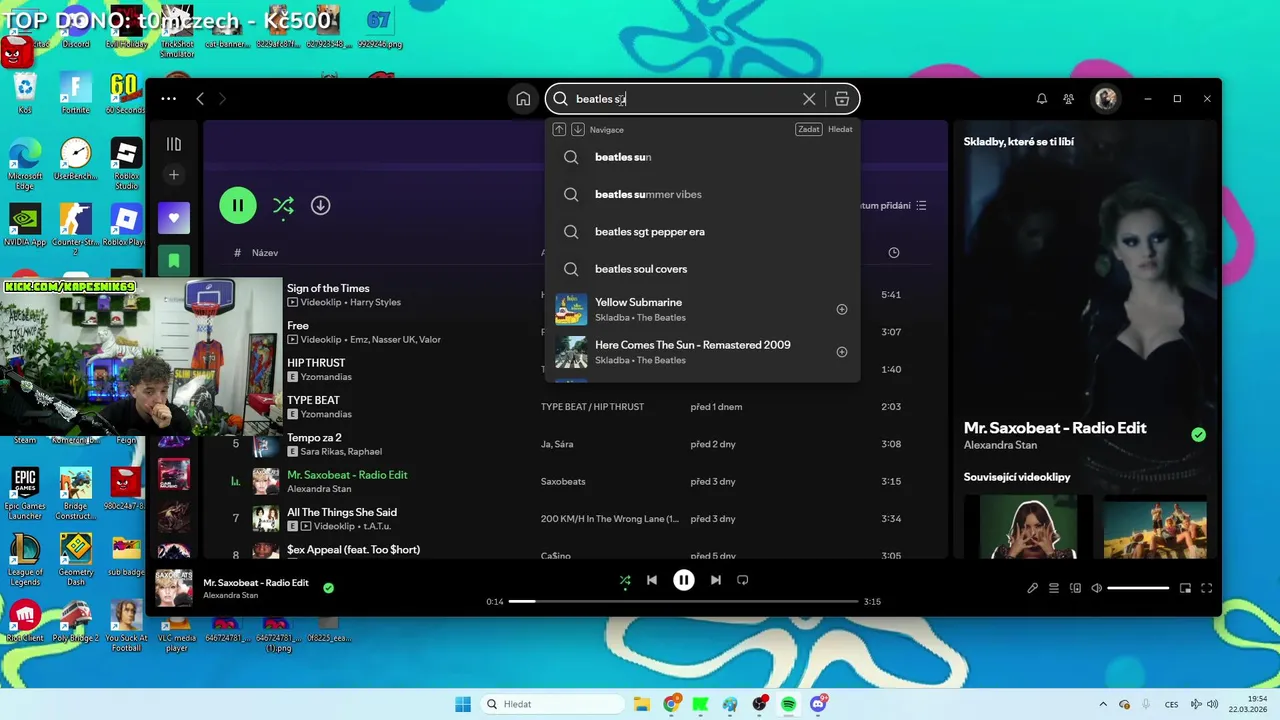This screenshot has width=1280, height=720.
Task: Clear the search text with X
Action: pyautogui.click(x=809, y=99)
